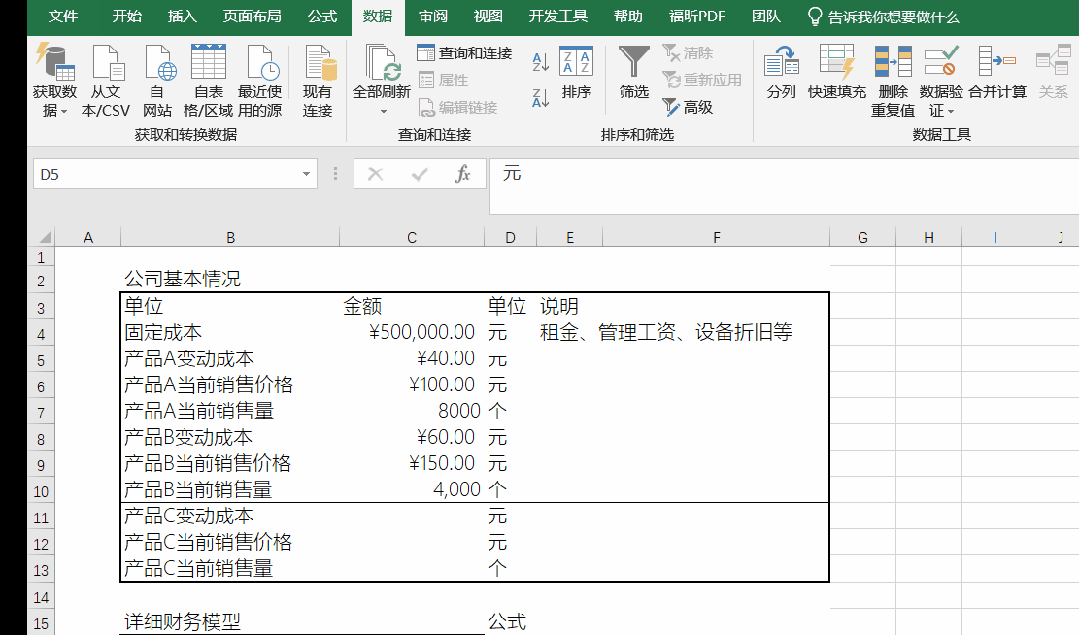Click 自表格/区域 icon
The height and width of the screenshot is (635, 1079).
tap(209, 62)
